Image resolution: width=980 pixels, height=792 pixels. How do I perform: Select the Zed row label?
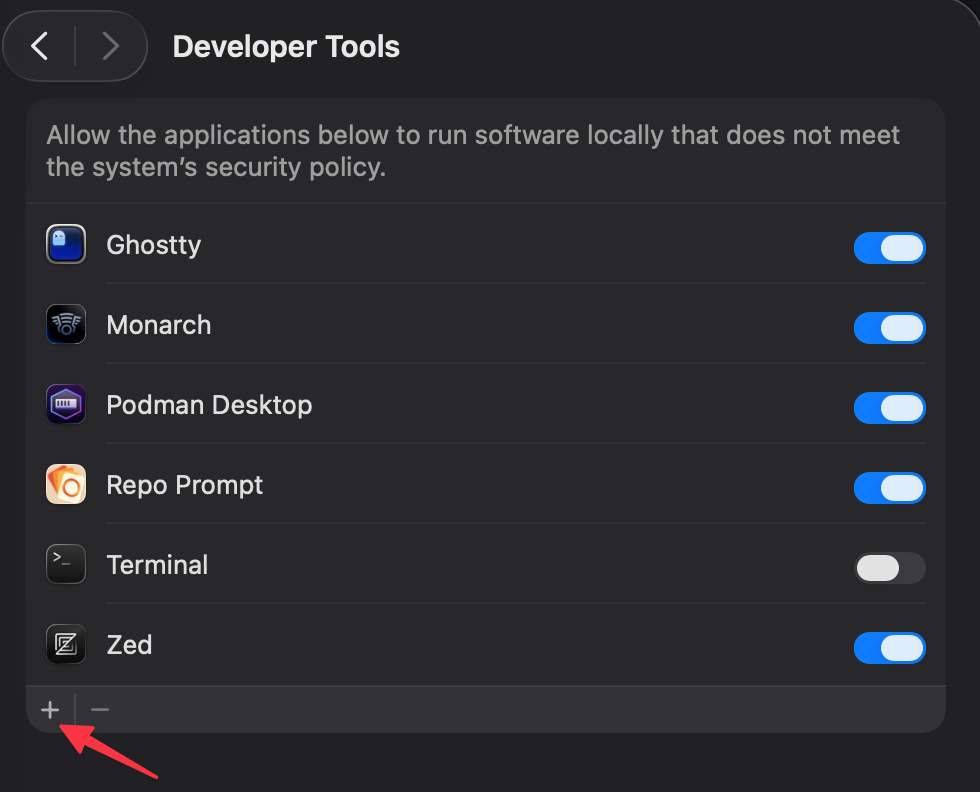[129, 645]
